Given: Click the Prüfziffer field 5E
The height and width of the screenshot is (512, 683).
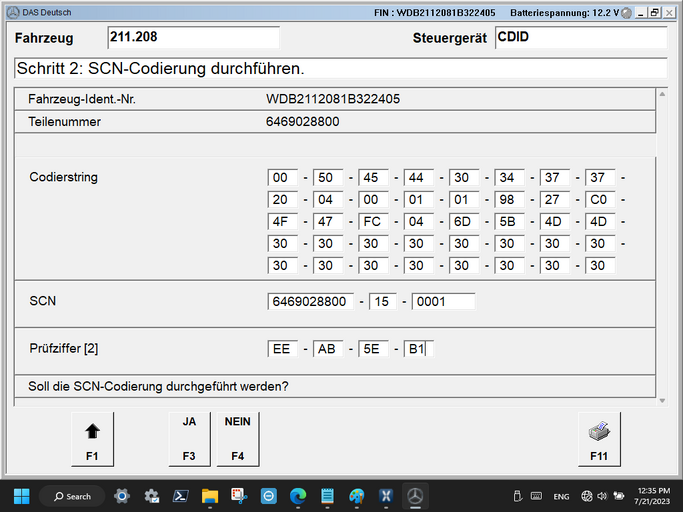Looking at the screenshot, I should tap(373, 349).
